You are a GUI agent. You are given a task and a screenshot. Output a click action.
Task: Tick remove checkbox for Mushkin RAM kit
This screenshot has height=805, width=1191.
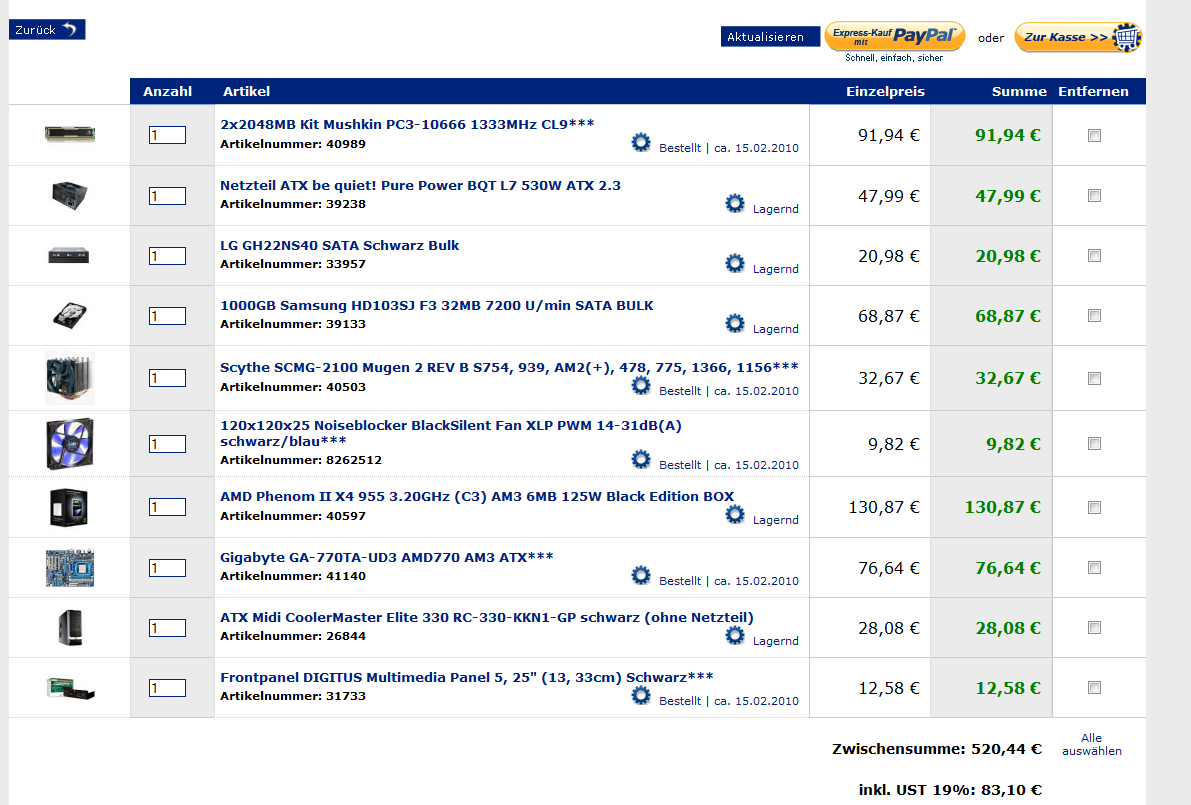1095,135
